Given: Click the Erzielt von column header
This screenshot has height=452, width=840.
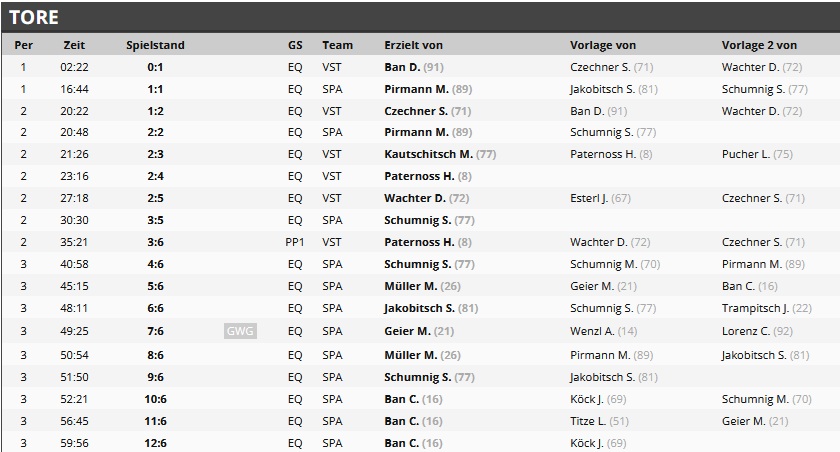Looking at the screenshot, I should (x=413, y=45).
